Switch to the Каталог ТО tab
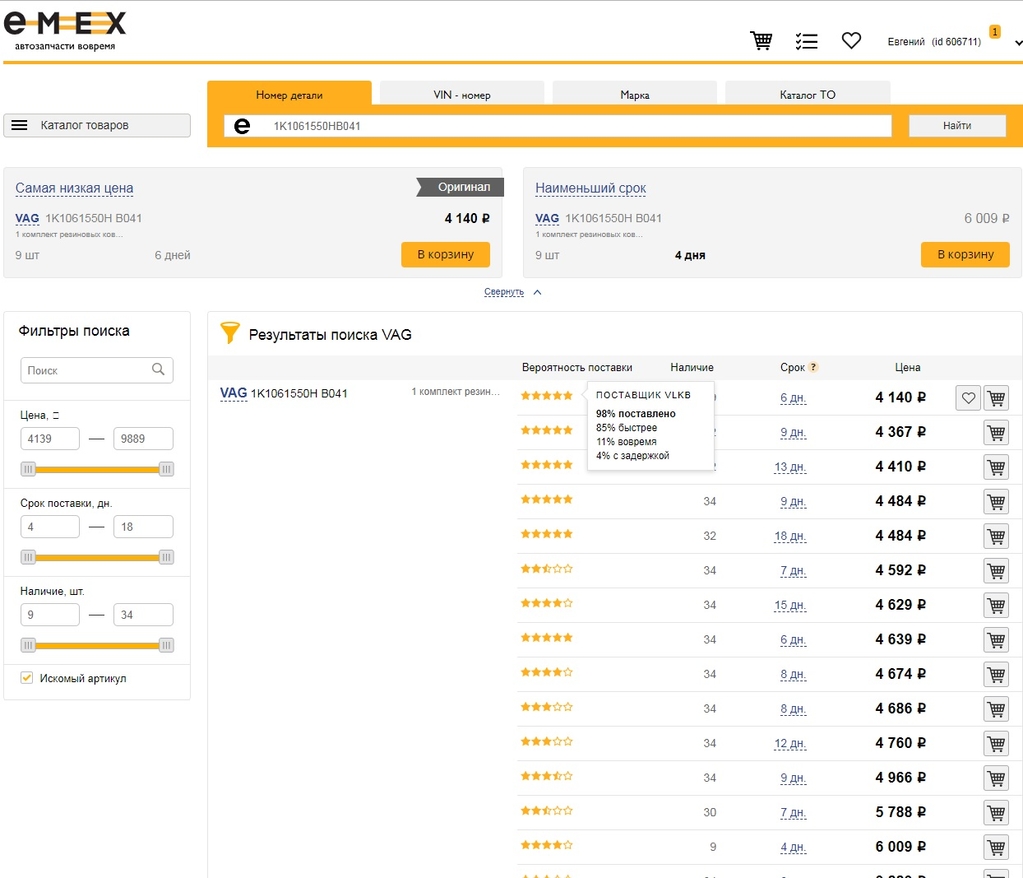The width and height of the screenshot is (1023, 878). (807, 95)
